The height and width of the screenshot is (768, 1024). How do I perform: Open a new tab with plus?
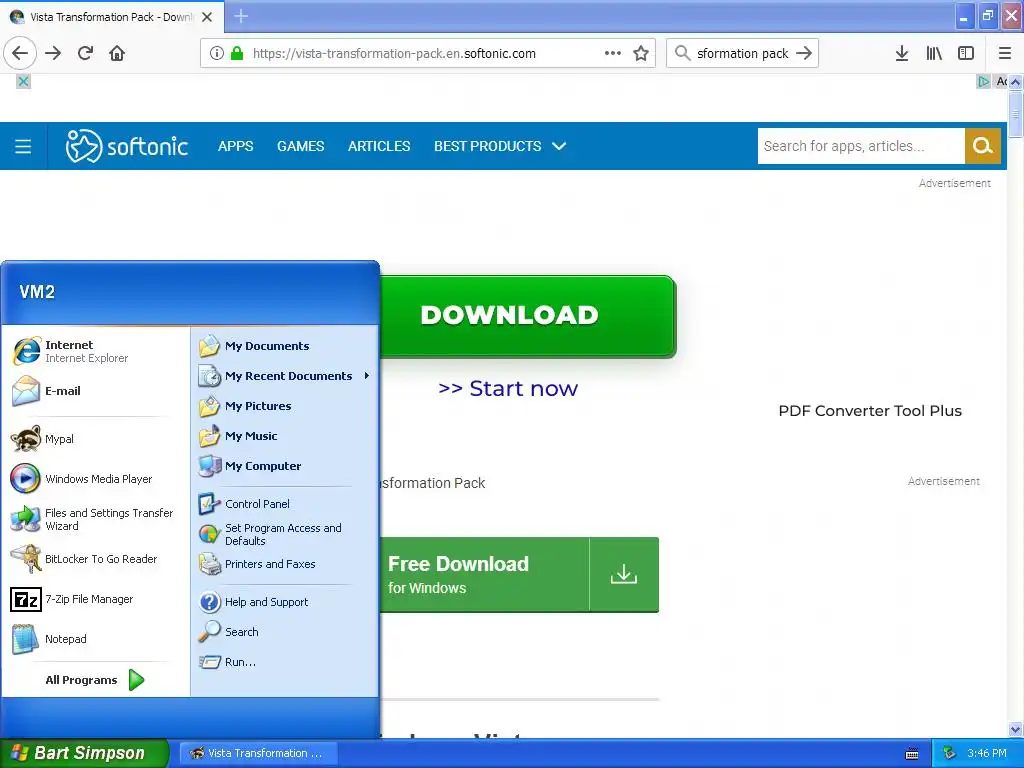point(241,16)
